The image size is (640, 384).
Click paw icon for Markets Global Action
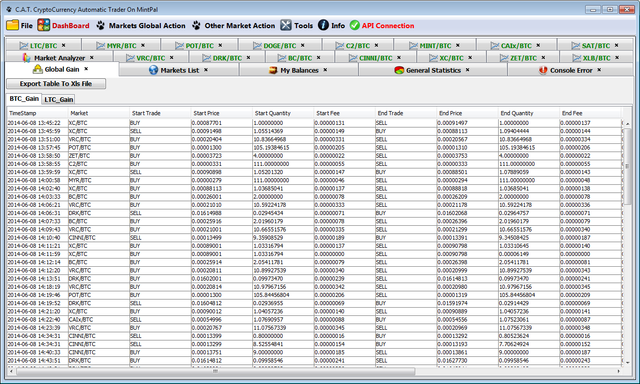100,25
